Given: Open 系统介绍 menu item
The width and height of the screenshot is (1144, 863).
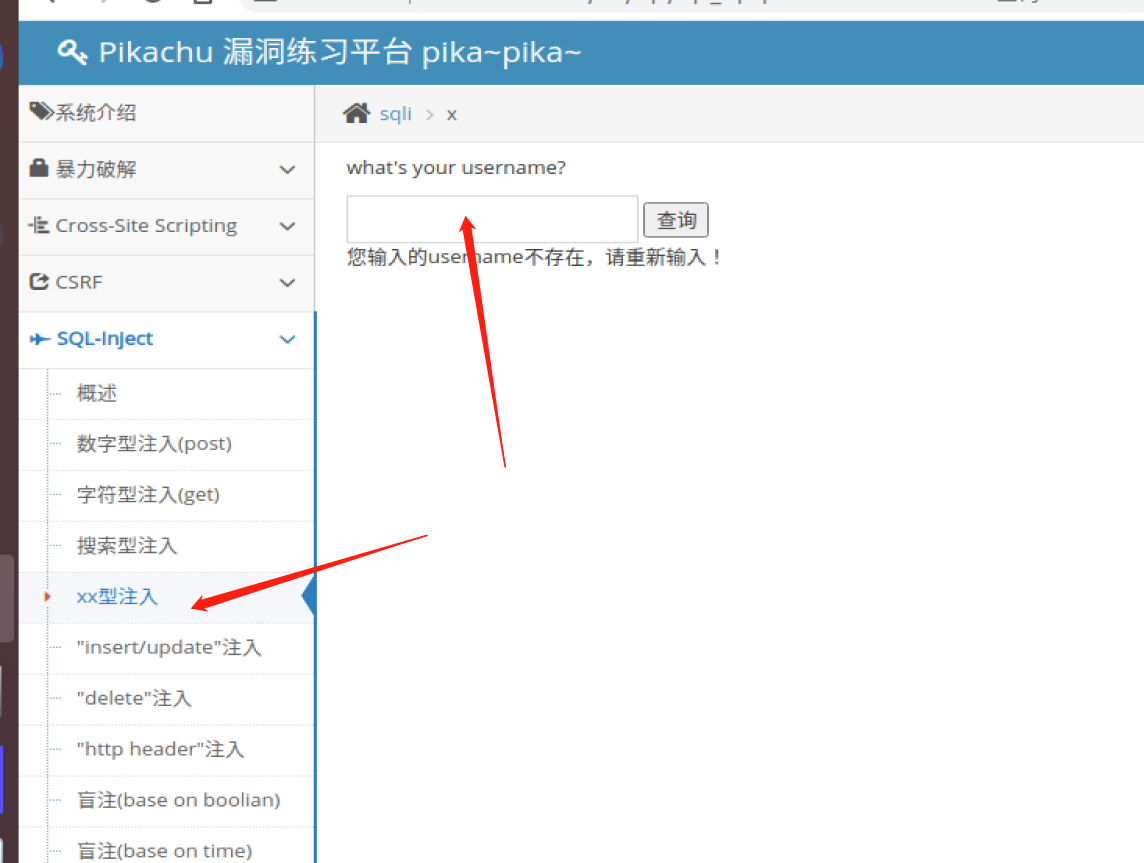Looking at the screenshot, I should tap(166, 113).
